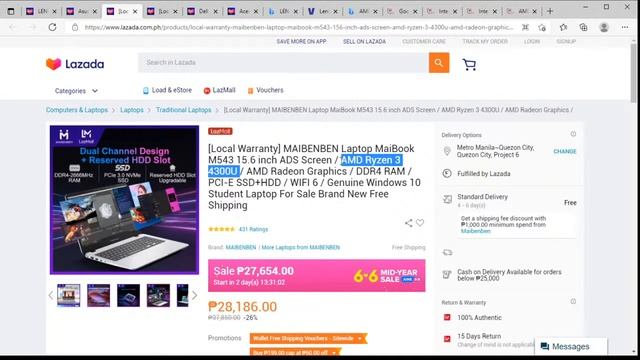Close the Dell browser tab

(216, 11)
